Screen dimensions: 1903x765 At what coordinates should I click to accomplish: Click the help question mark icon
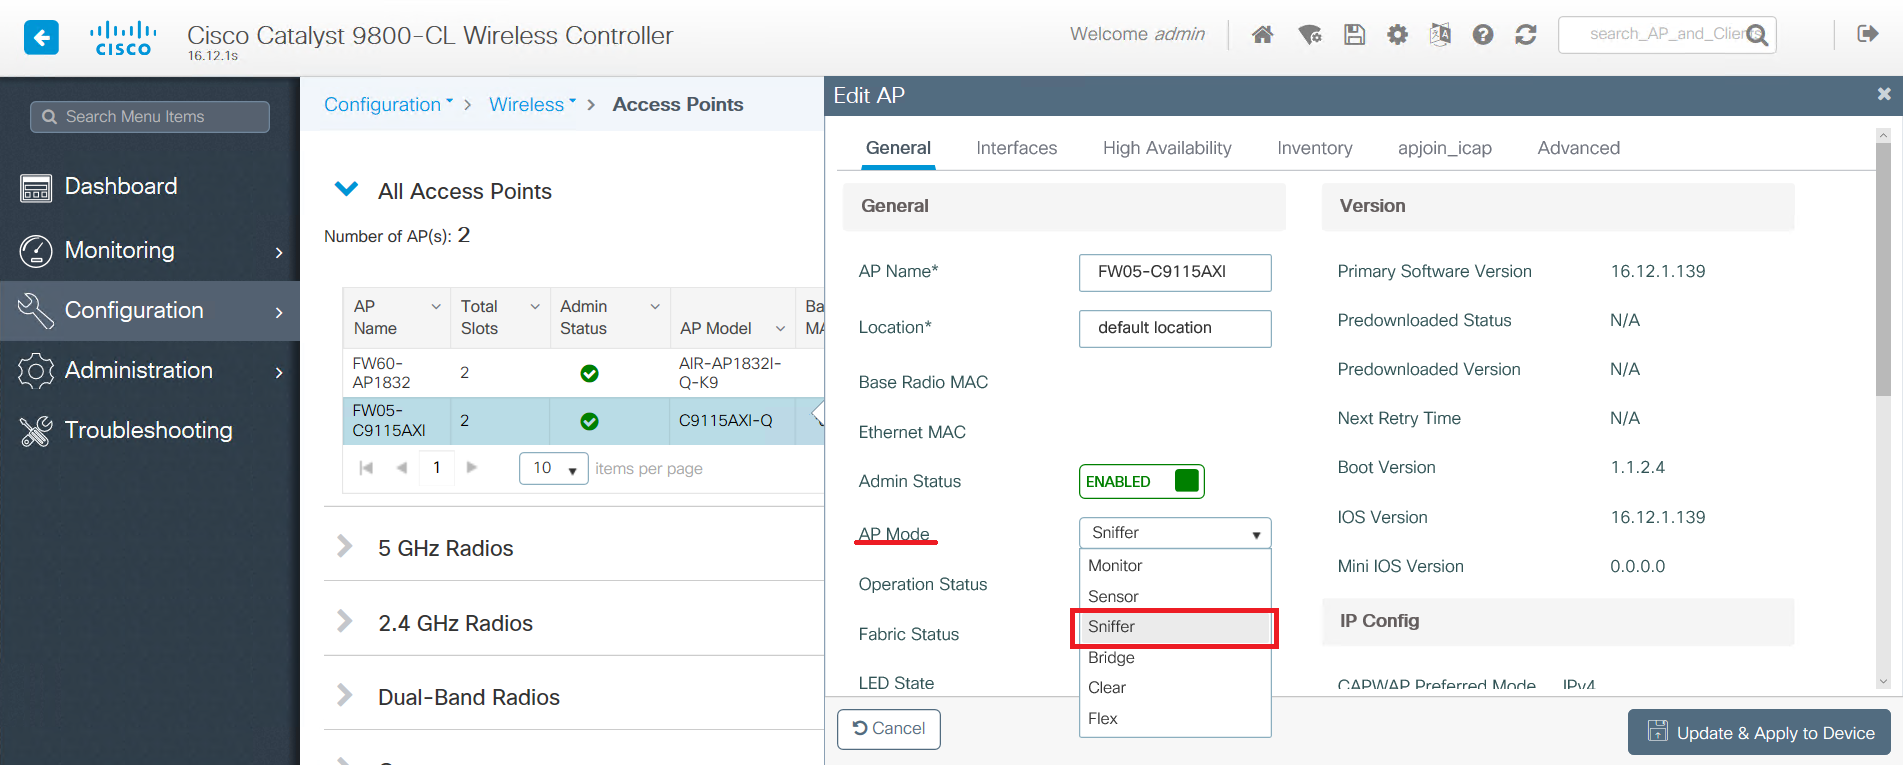click(1482, 35)
